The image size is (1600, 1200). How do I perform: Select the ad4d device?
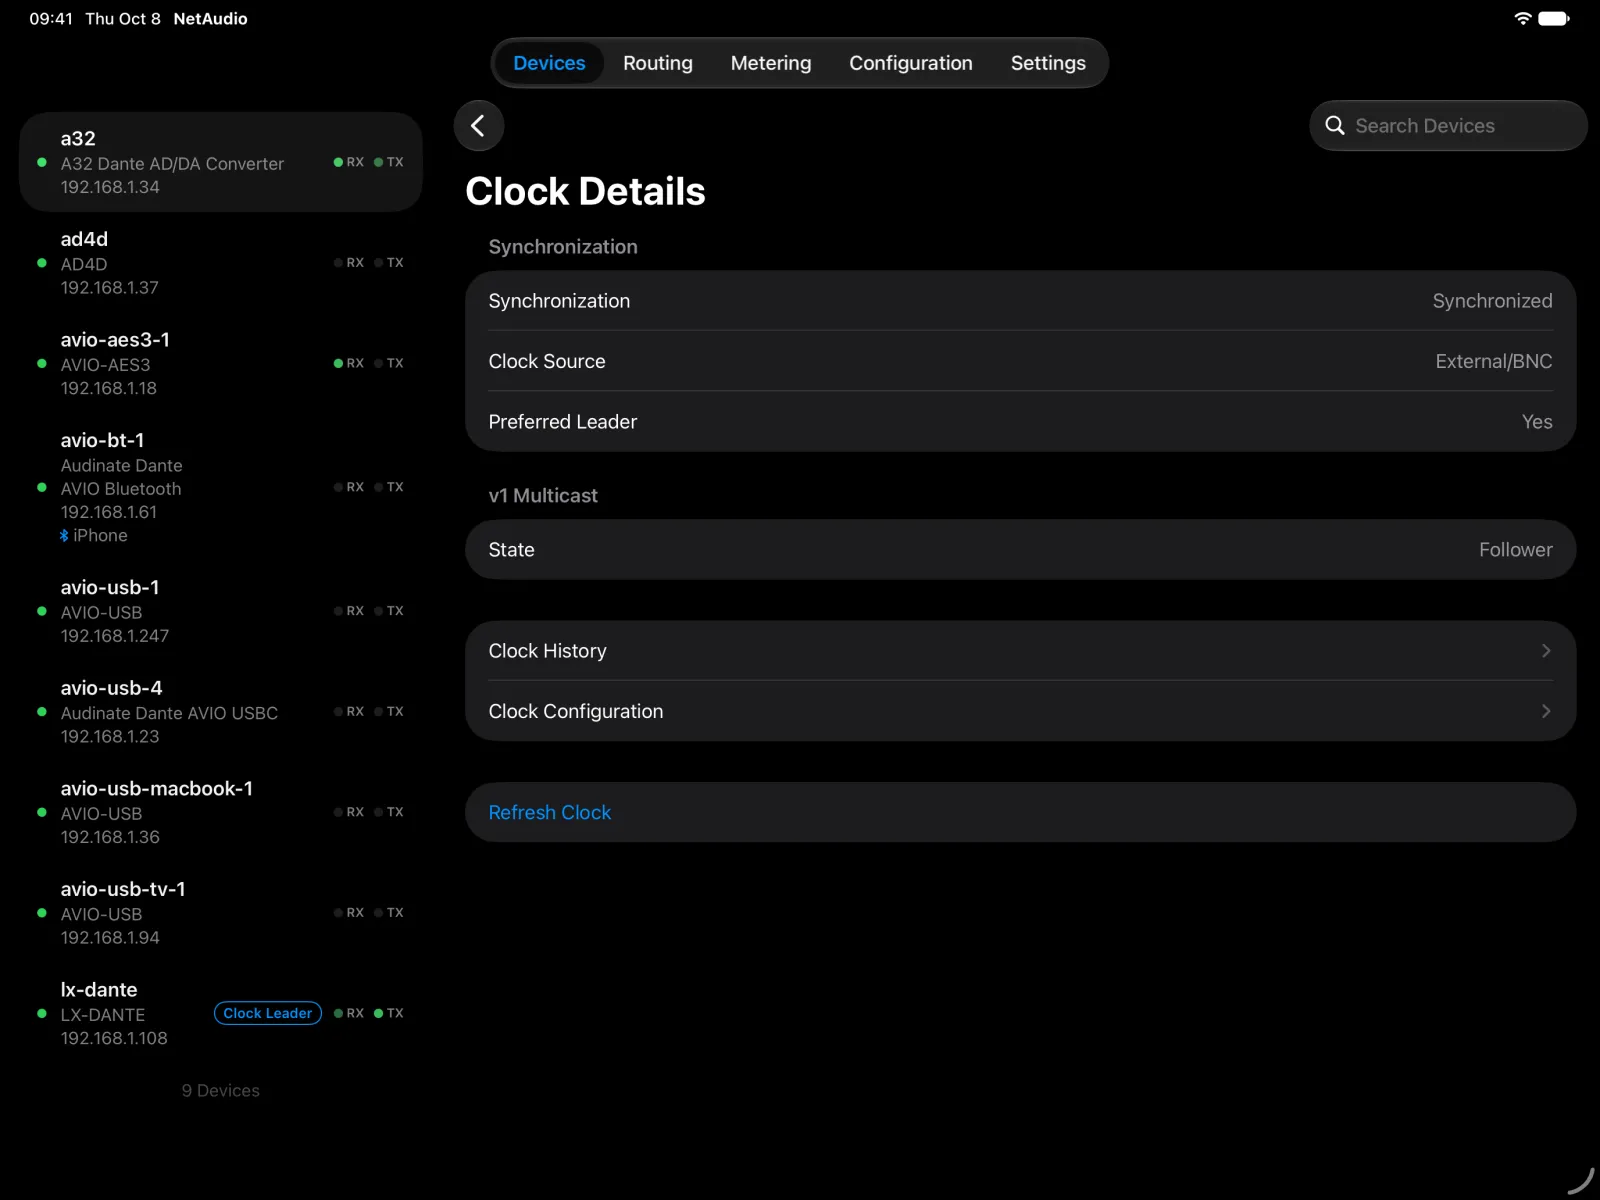click(220, 263)
